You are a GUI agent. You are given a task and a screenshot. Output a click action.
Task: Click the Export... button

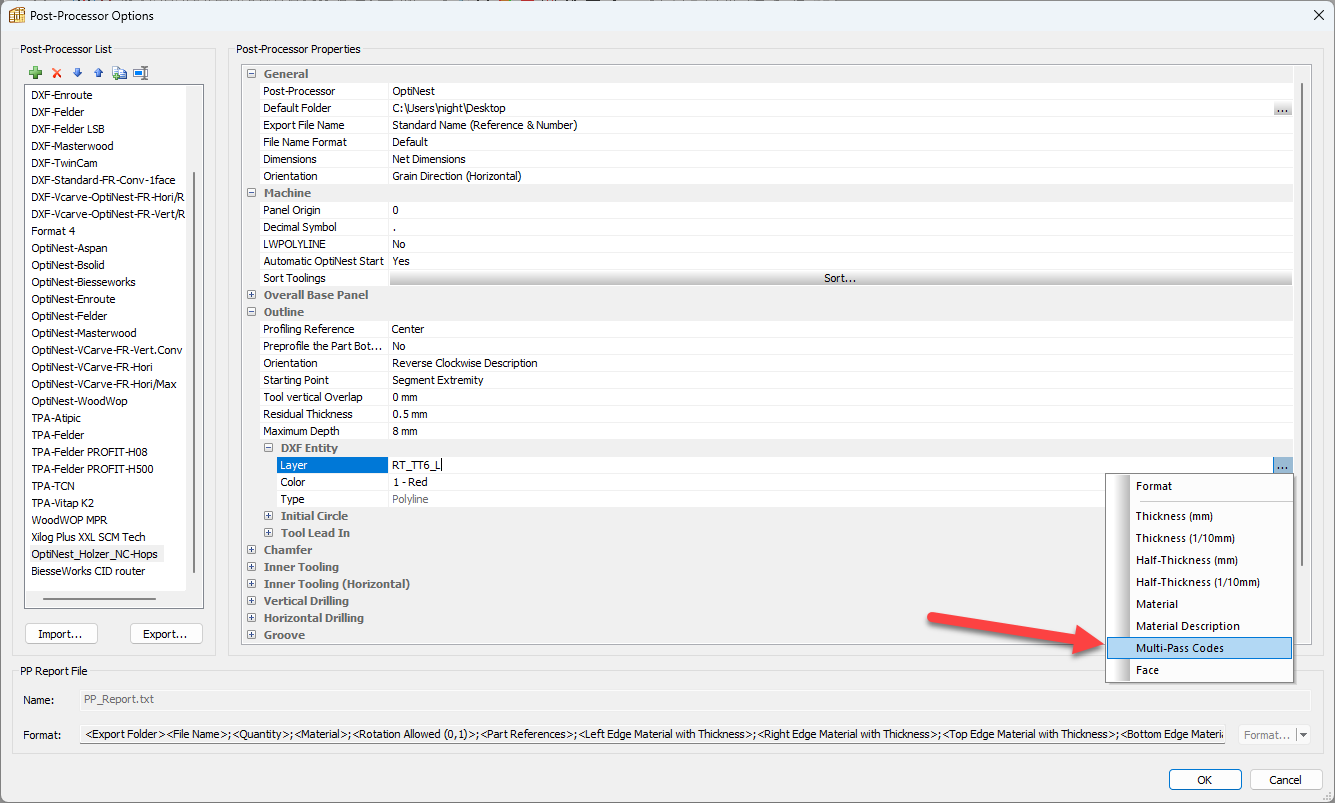tap(166, 634)
